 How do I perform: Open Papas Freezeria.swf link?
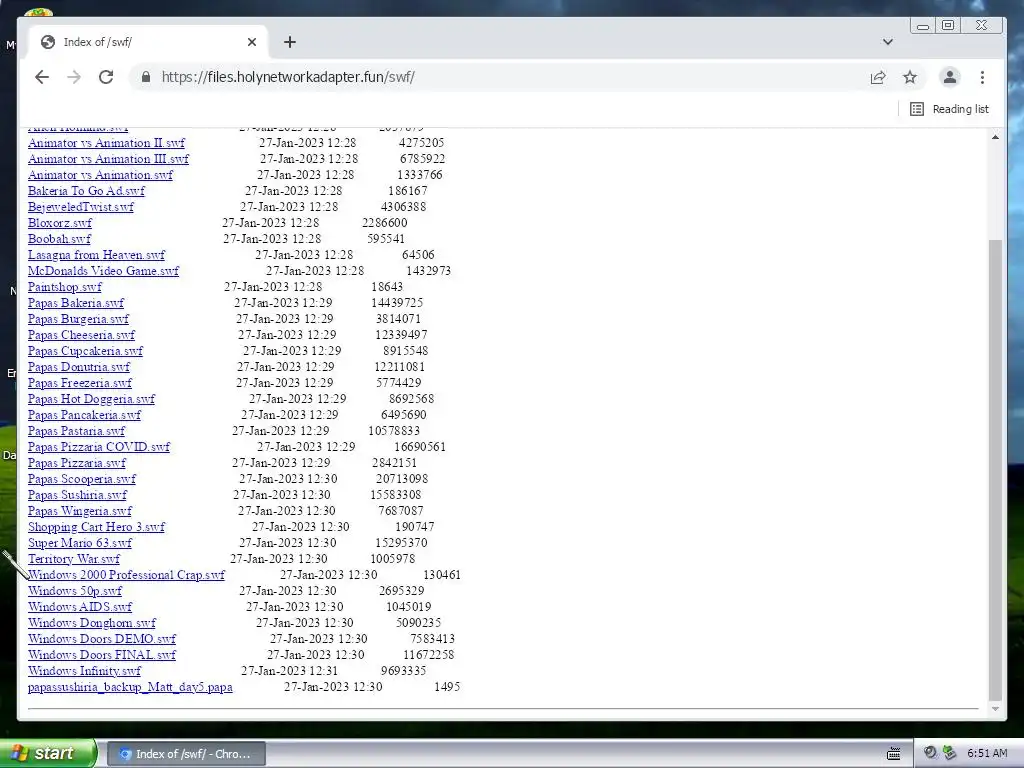[80, 383]
